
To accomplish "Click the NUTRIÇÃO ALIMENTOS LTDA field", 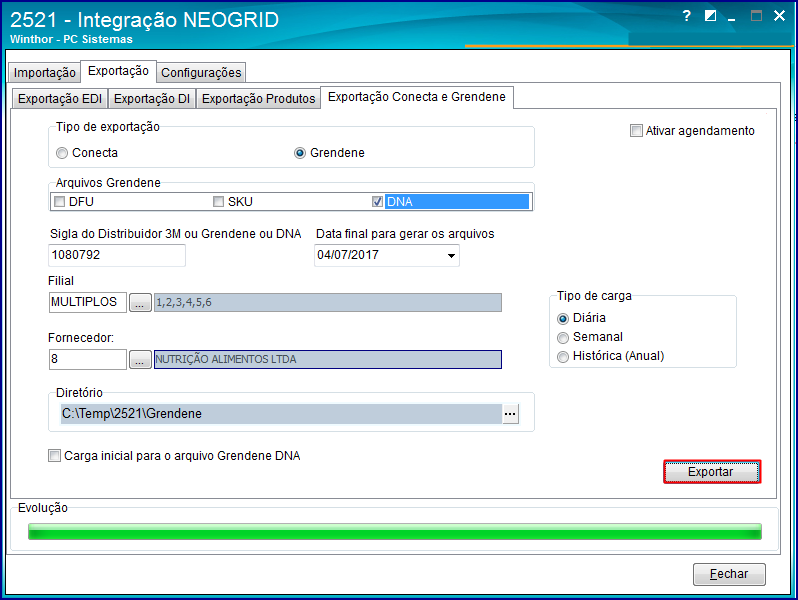I will pyautogui.click(x=328, y=359).
